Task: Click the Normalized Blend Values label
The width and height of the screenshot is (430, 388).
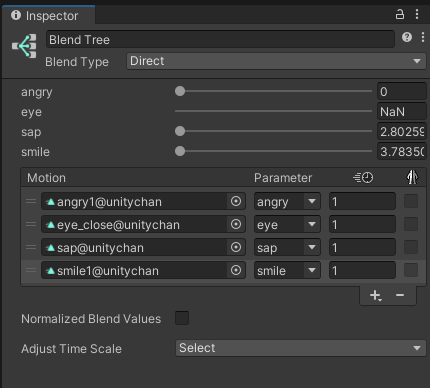Action: click(x=91, y=319)
